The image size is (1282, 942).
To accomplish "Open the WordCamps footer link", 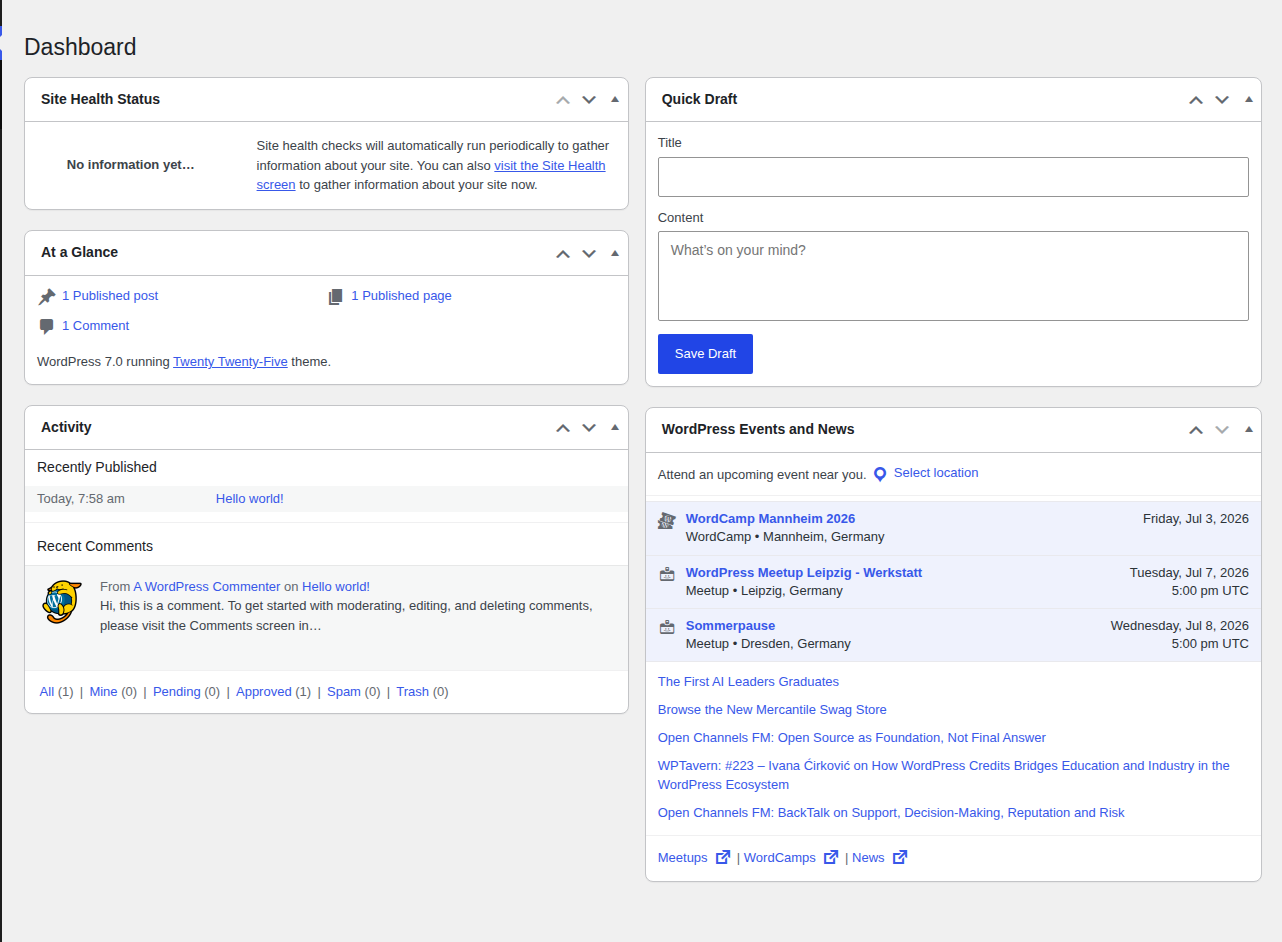I will pos(780,858).
